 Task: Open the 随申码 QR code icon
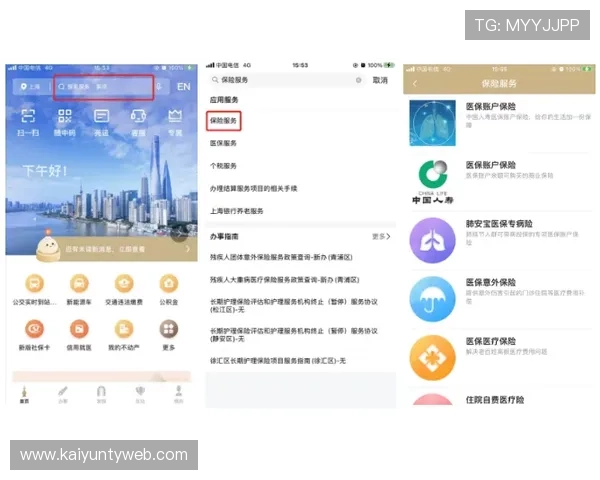tap(65, 116)
